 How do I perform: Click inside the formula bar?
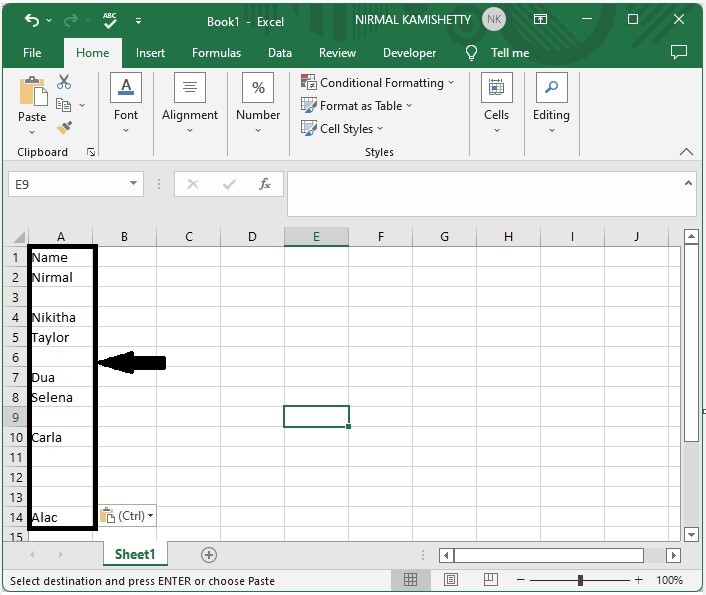pyautogui.click(x=484, y=194)
